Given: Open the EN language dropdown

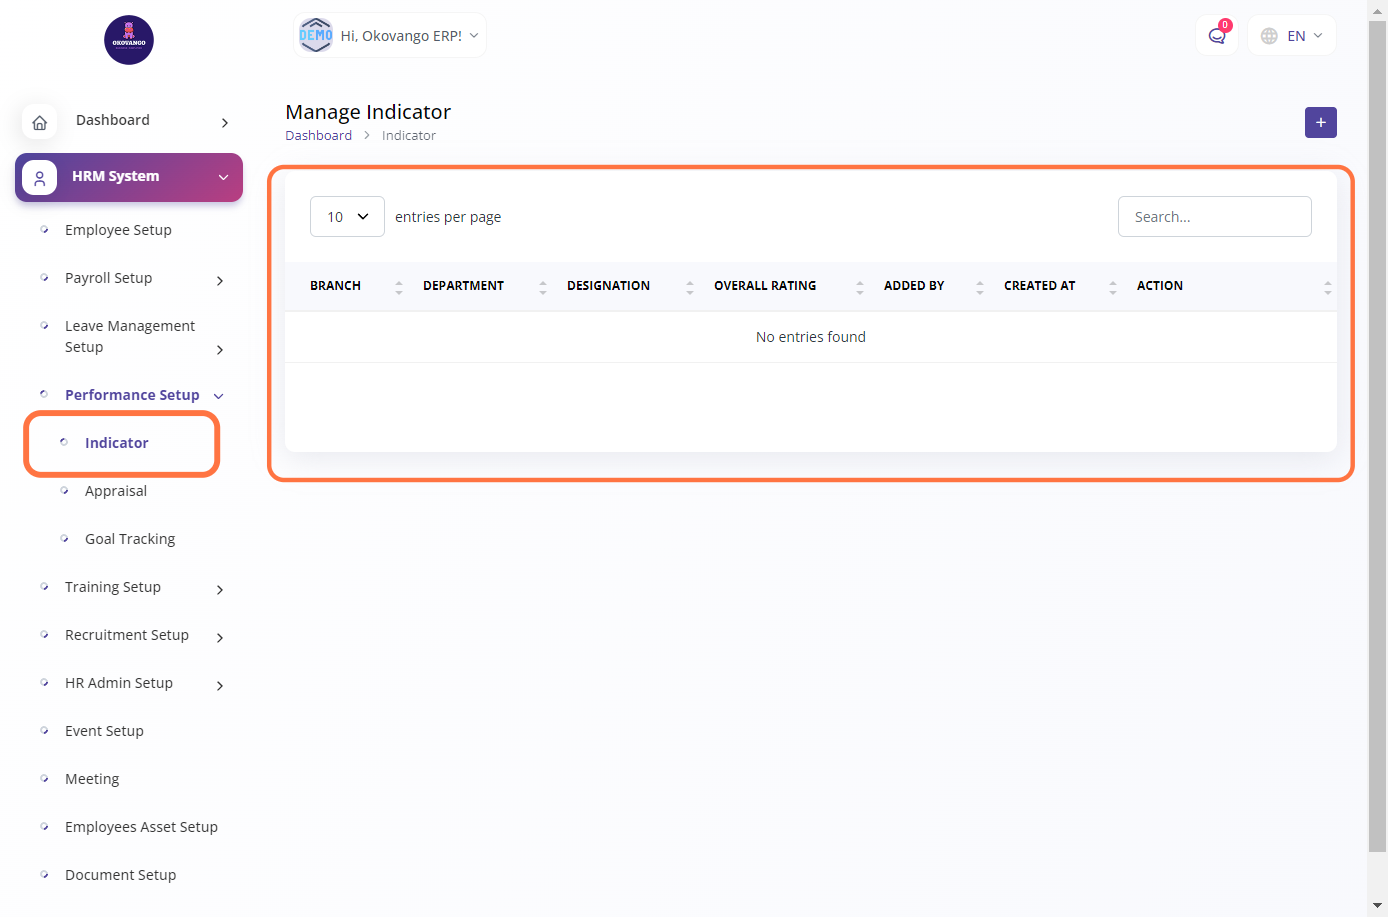Looking at the screenshot, I should [1292, 36].
